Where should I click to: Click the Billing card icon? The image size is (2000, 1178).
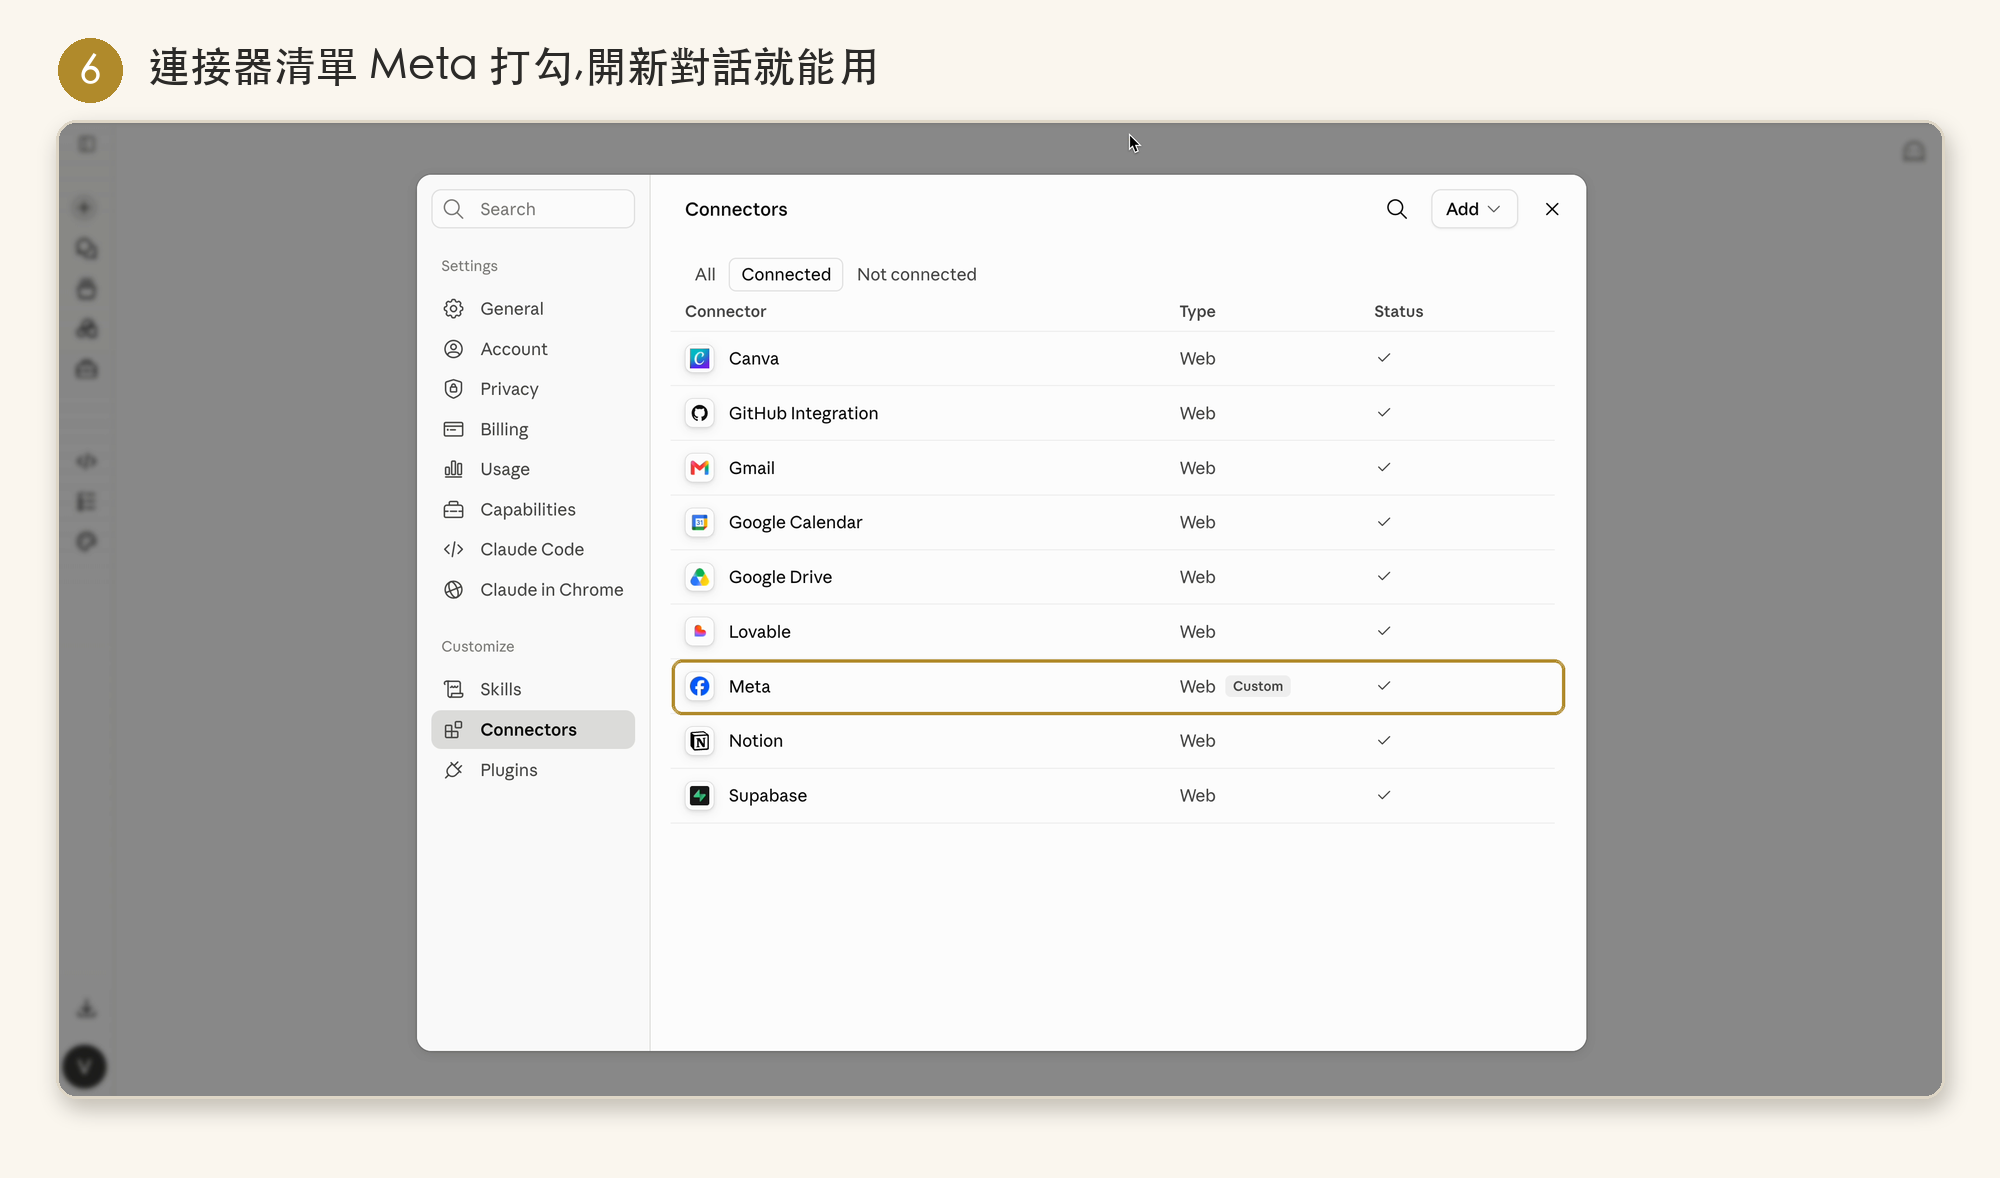point(454,429)
